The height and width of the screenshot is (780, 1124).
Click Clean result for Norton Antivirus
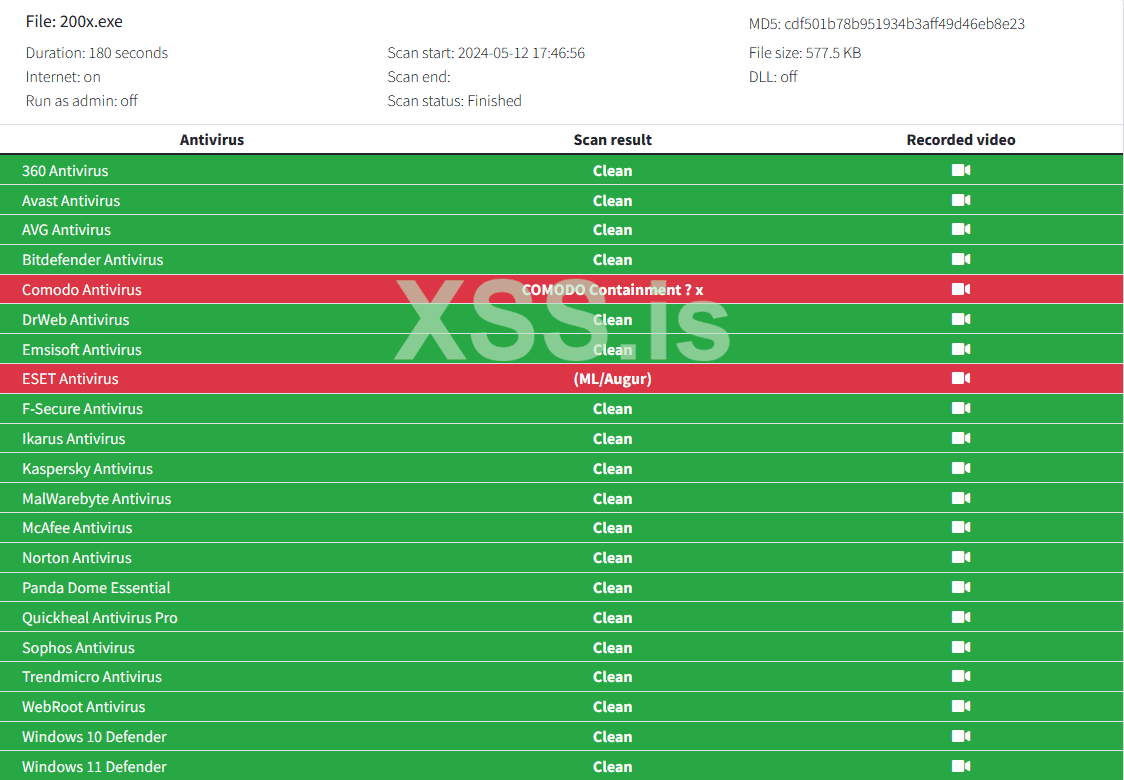(612, 558)
